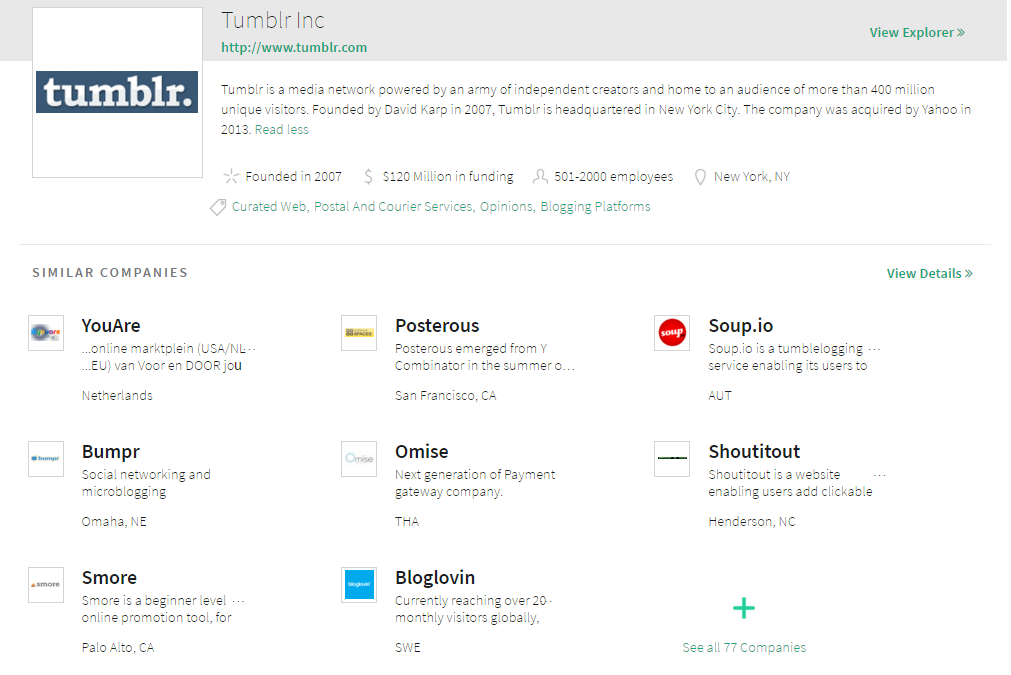Expand the Smore description ellipsis
This screenshot has width=1011, height=675.
click(239, 601)
